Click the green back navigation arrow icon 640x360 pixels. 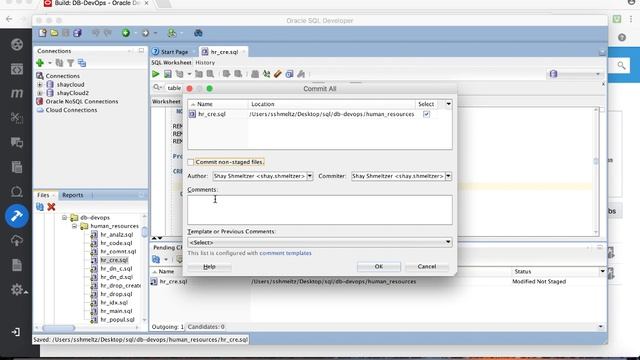pyautogui.click(x=126, y=33)
